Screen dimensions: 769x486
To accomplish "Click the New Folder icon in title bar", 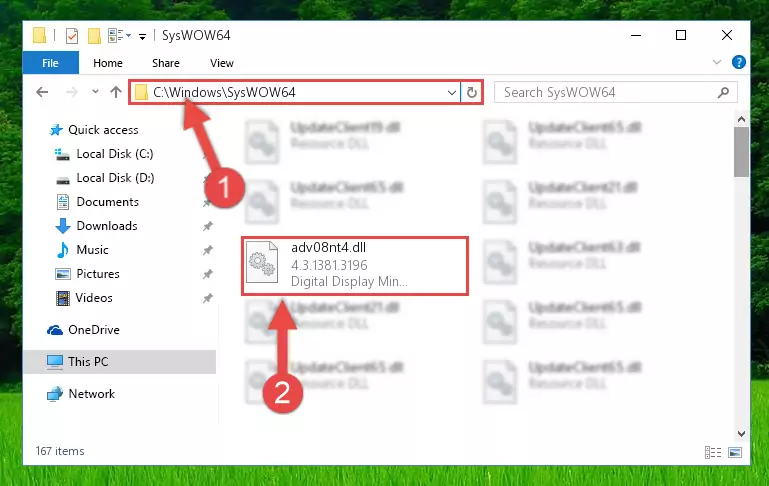I will (x=94, y=36).
